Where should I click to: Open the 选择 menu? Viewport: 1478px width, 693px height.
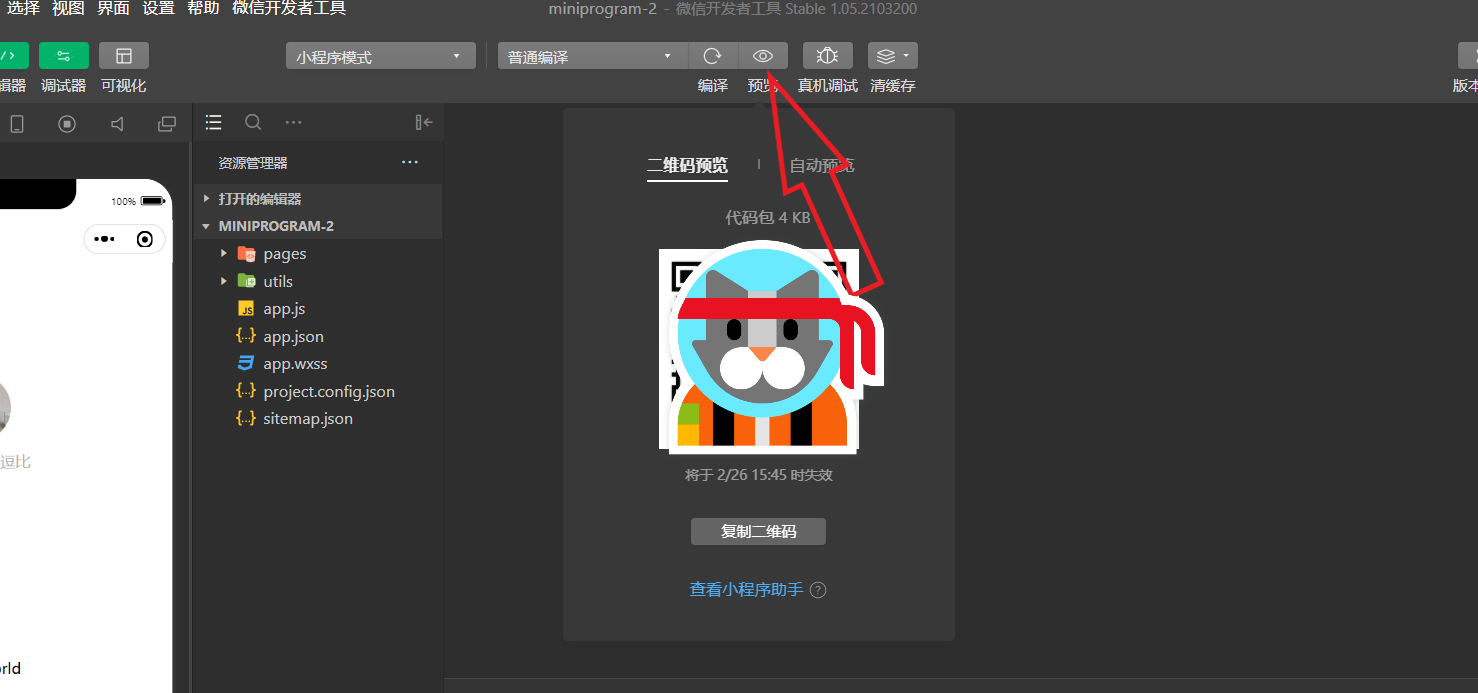click(23, 9)
